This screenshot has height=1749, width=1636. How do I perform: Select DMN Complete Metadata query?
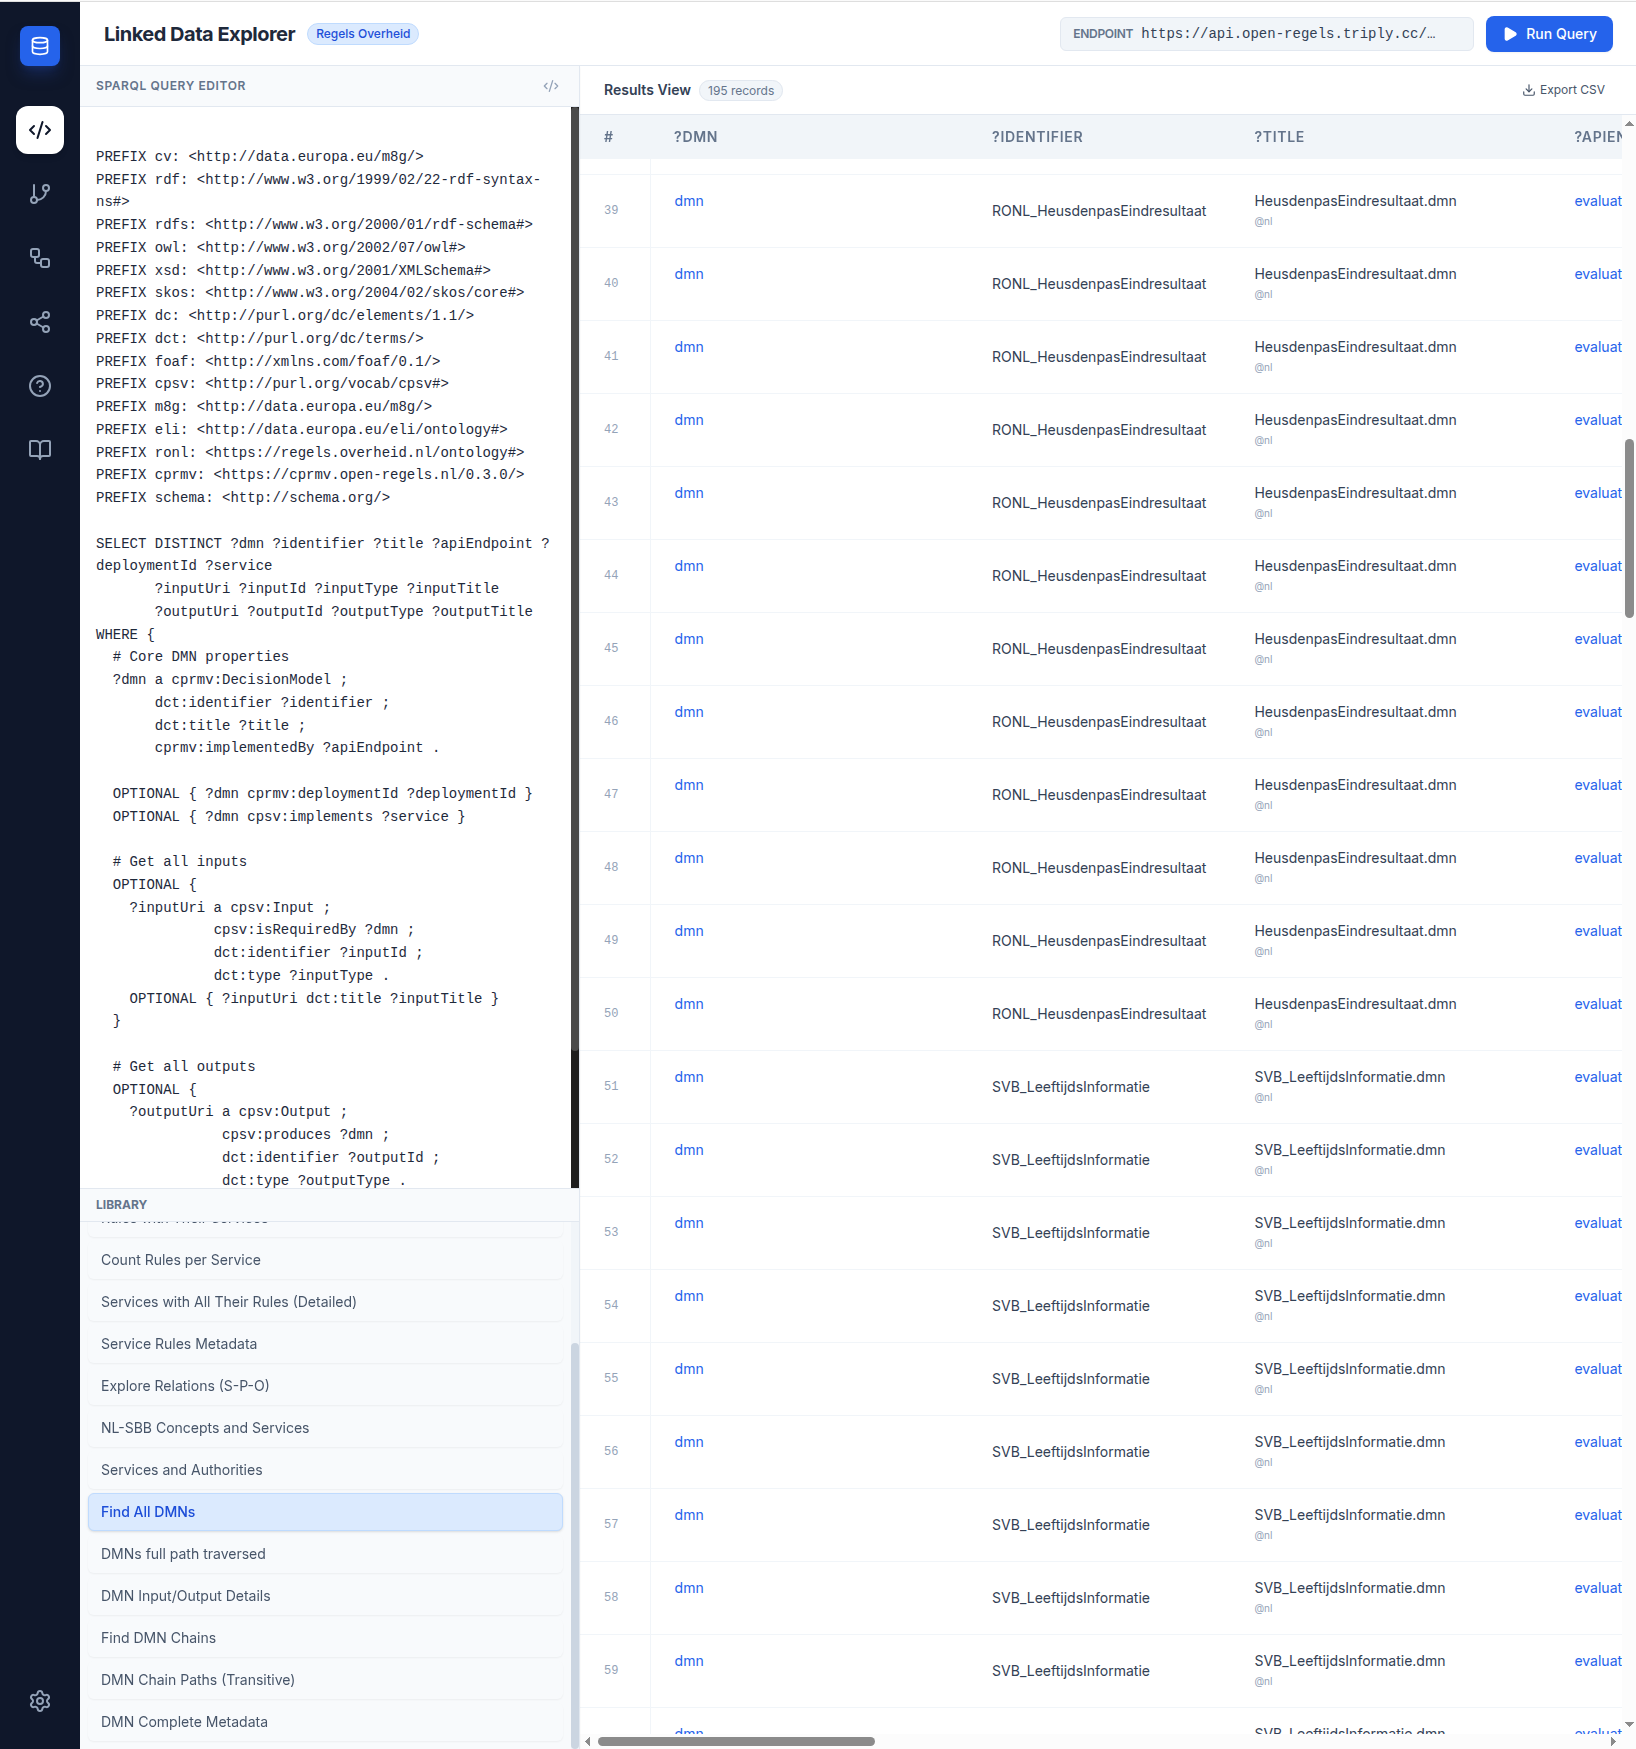tap(325, 1722)
